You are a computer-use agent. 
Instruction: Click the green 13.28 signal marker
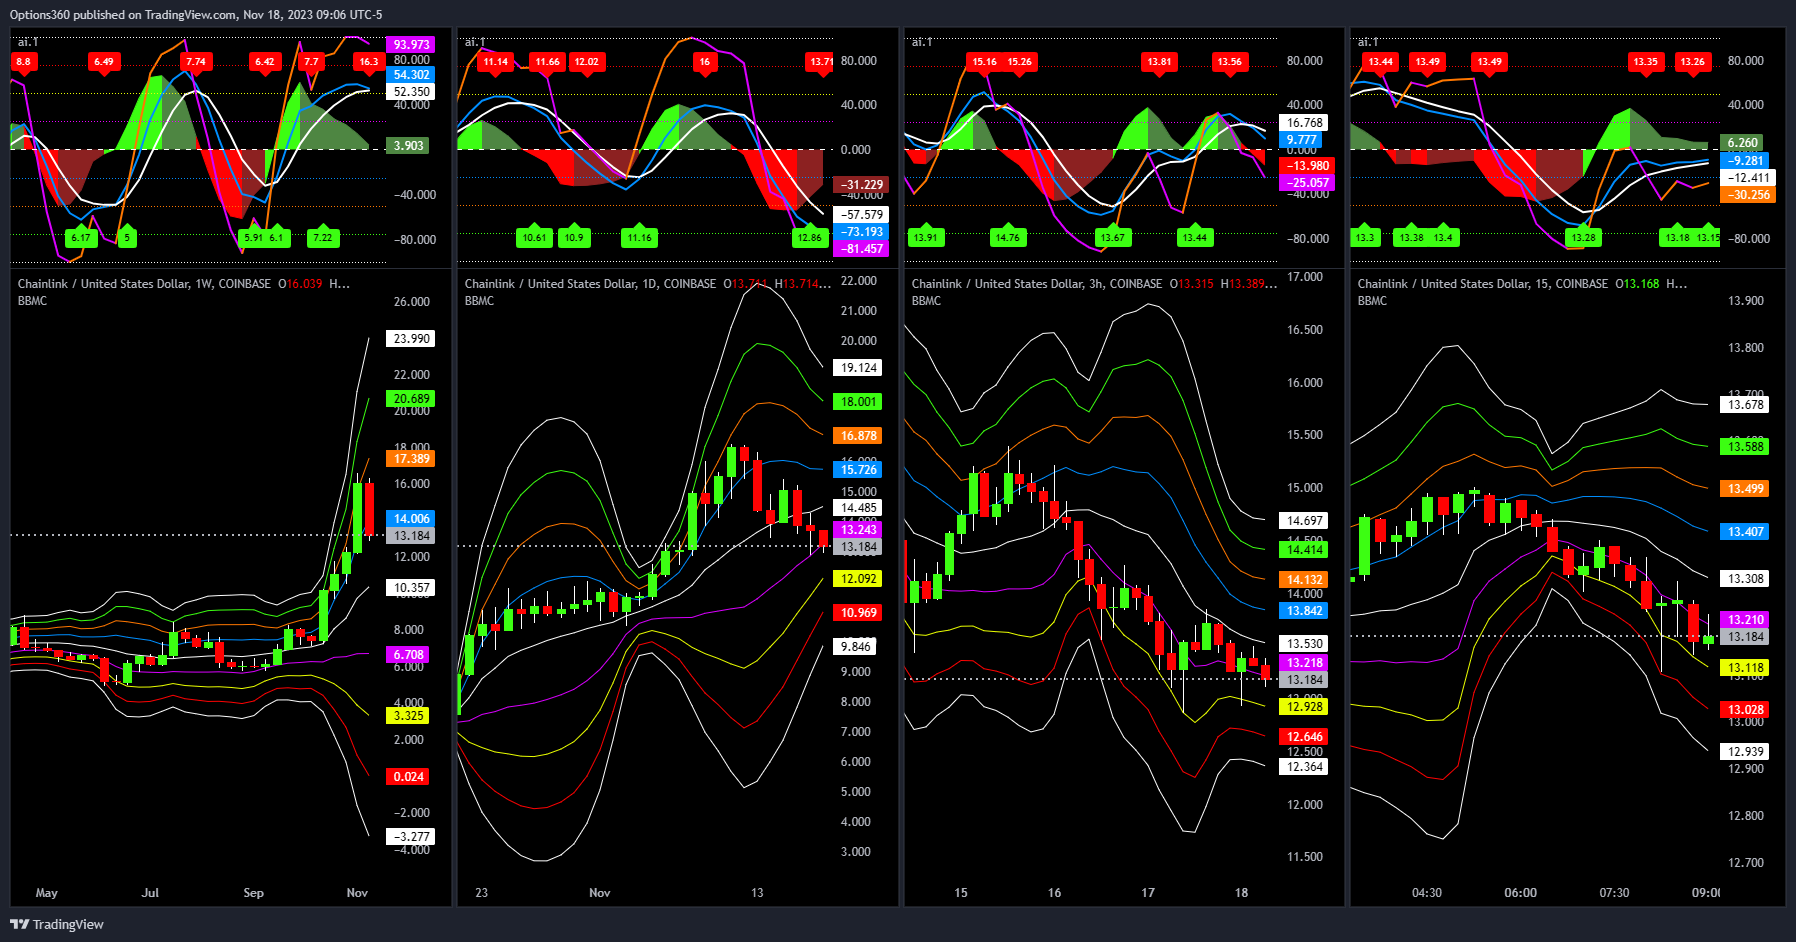point(1584,237)
